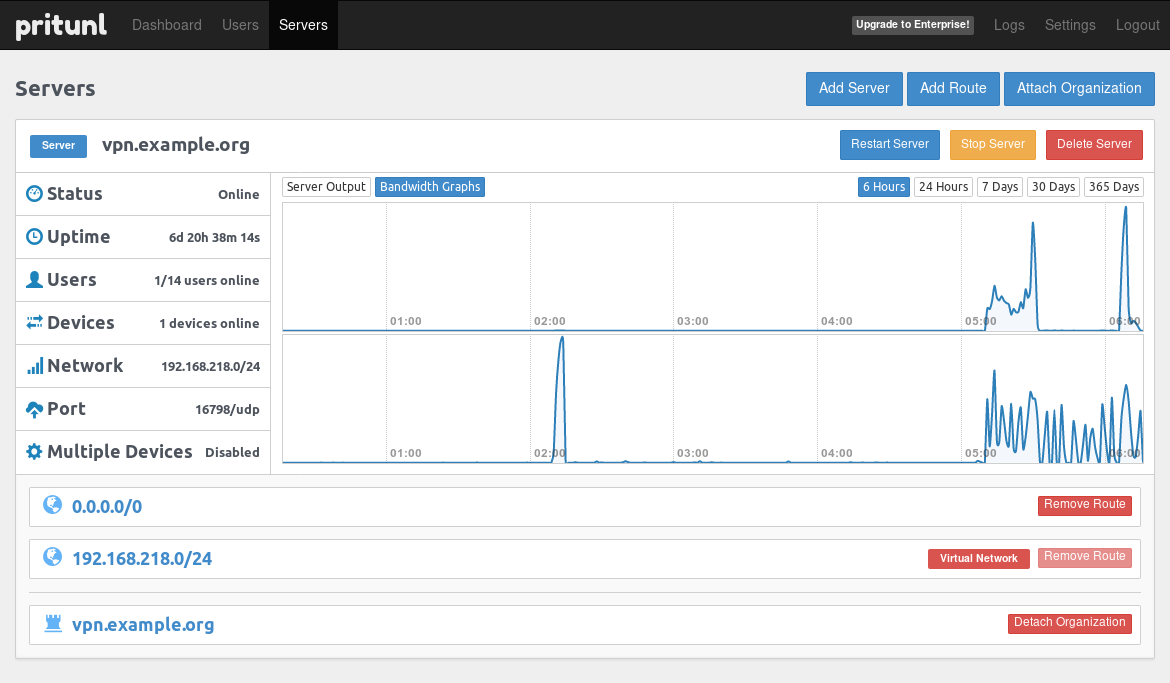Click Logout in the navigation bar

[1137, 25]
